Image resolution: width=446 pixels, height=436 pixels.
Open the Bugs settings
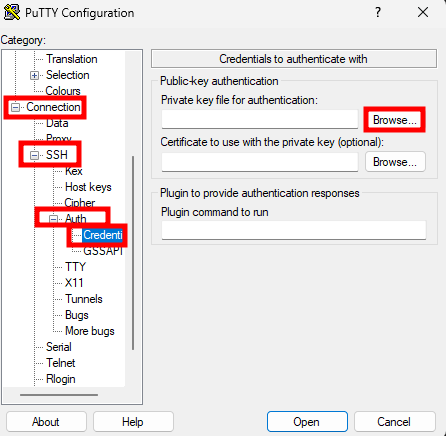pyautogui.click(x=77, y=315)
